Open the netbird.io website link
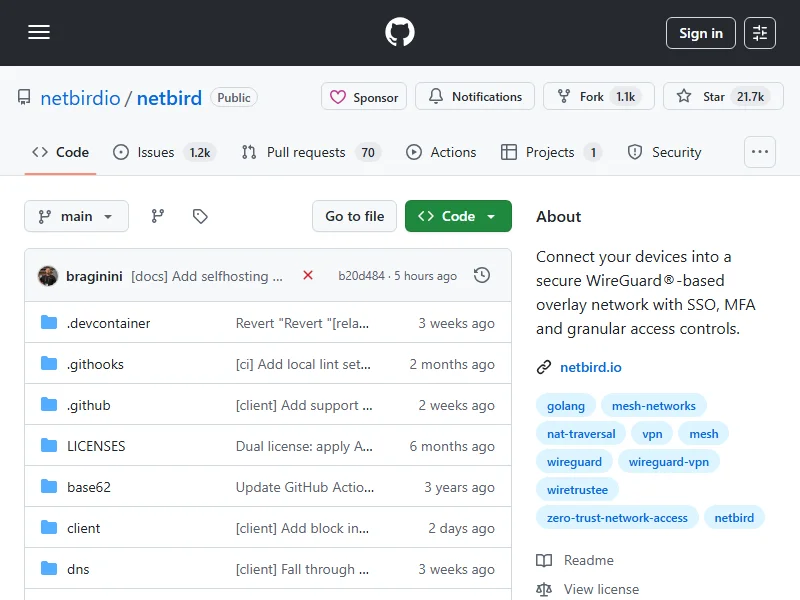The image size is (800, 600). 590,367
